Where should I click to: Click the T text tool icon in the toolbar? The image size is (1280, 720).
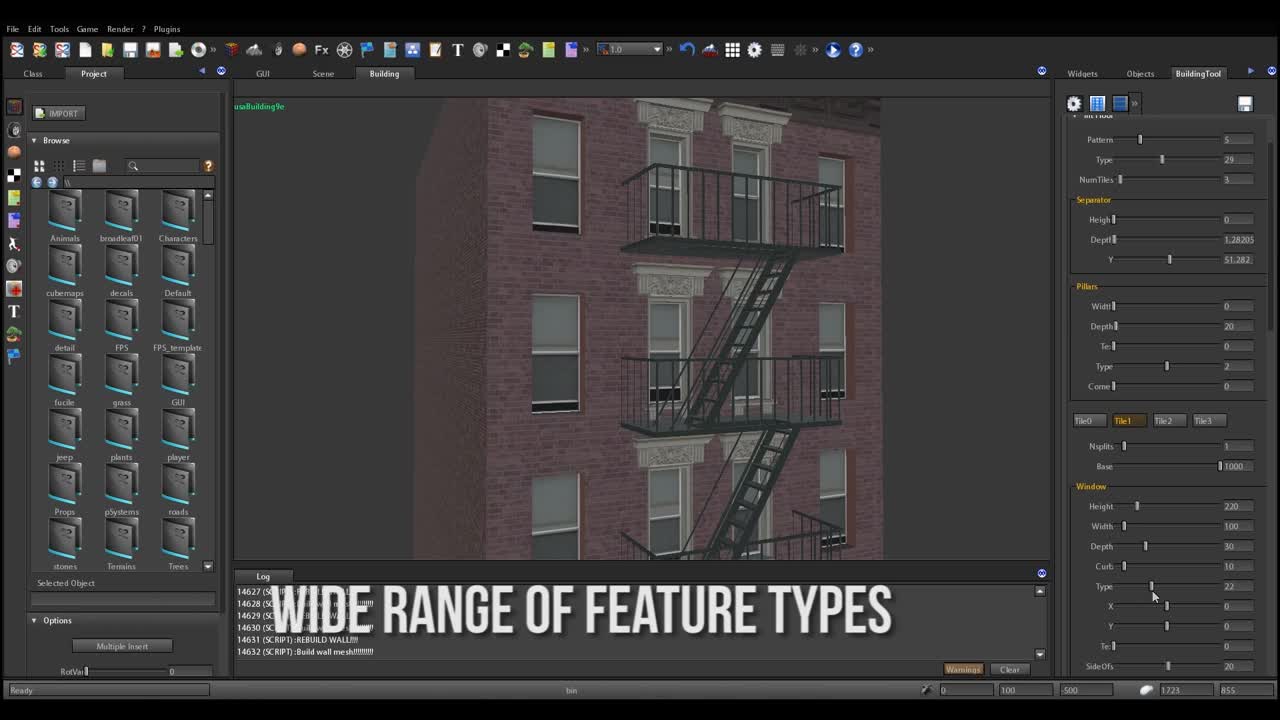tap(456, 49)
